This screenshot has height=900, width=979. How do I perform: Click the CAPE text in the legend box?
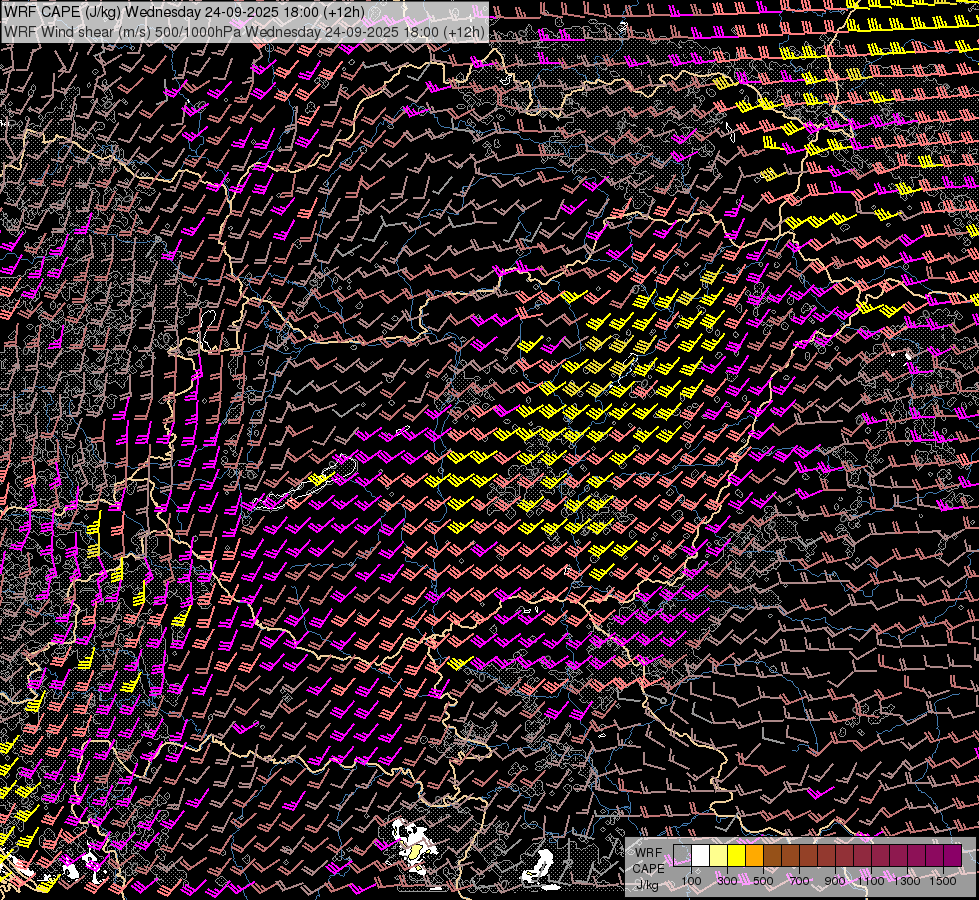(648, 869)
